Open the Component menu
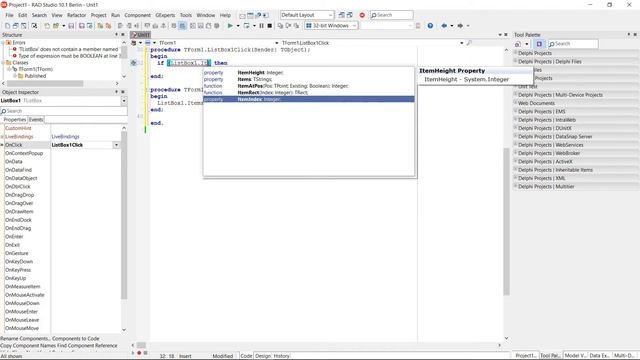The width and height of the screenshot is (640, 360). pyautogui.click(x=138, y=15)
